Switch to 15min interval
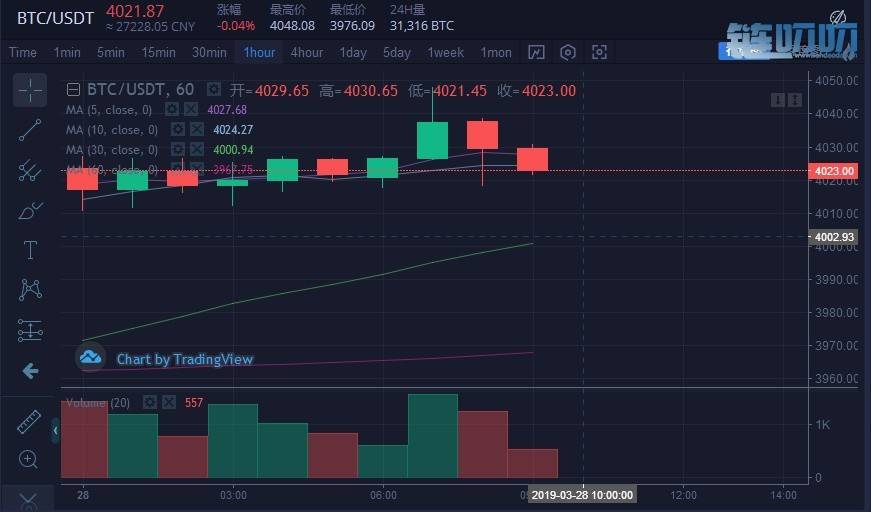The height and width of the screenshot is (512, 871). [158, 52]
